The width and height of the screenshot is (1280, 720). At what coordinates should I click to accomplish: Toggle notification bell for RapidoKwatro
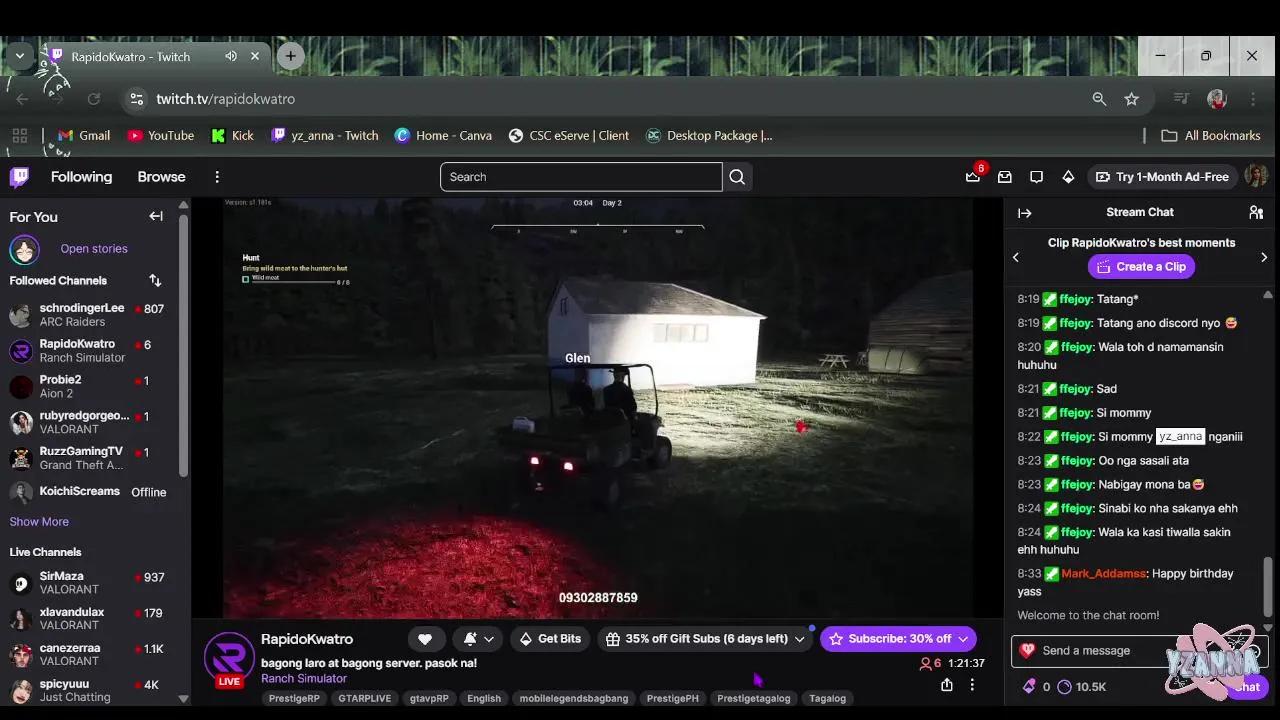tap(470, 639)
